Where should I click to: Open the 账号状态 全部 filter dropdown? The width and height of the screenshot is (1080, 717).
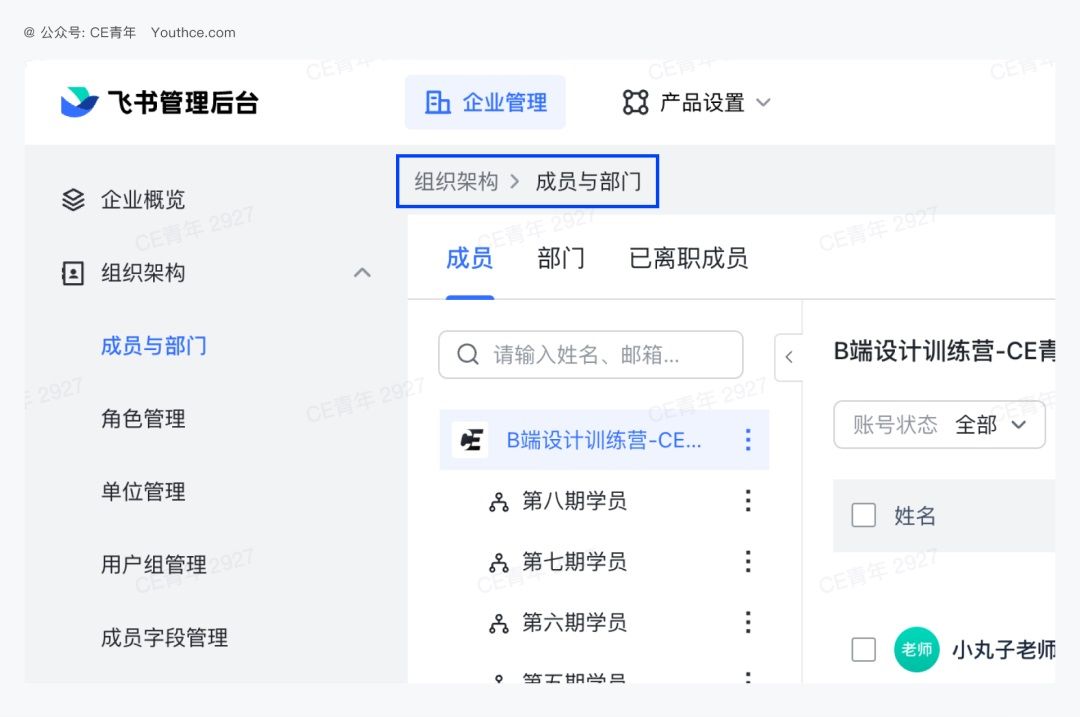tap(939, 425)
